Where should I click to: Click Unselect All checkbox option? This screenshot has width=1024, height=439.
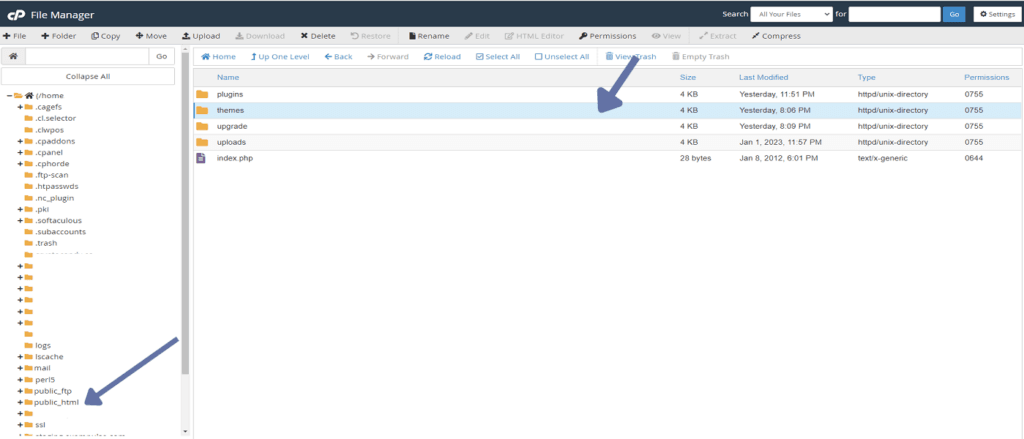coord(562,57)
